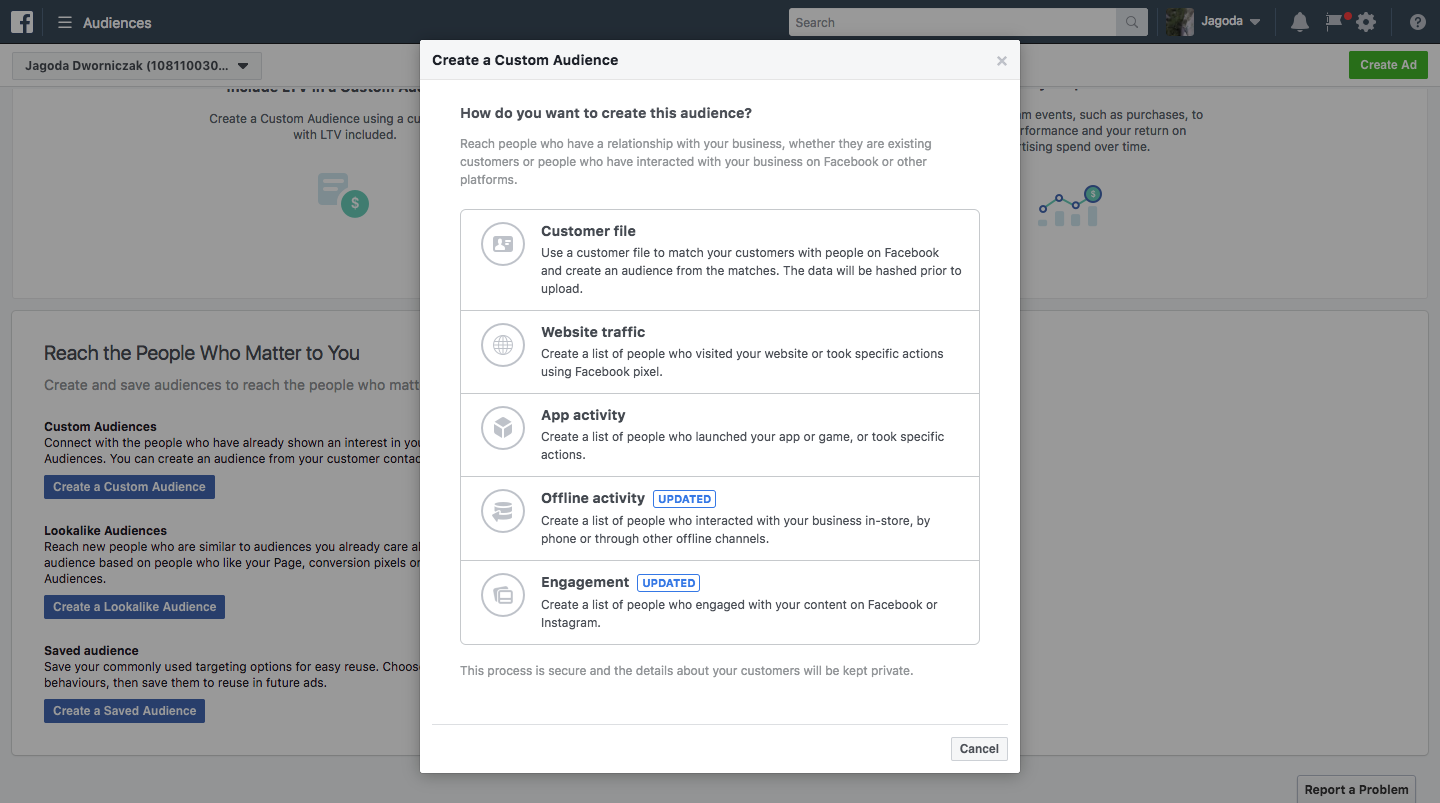
Task: Open the settings gear icon
Action: coord(1366,22)
